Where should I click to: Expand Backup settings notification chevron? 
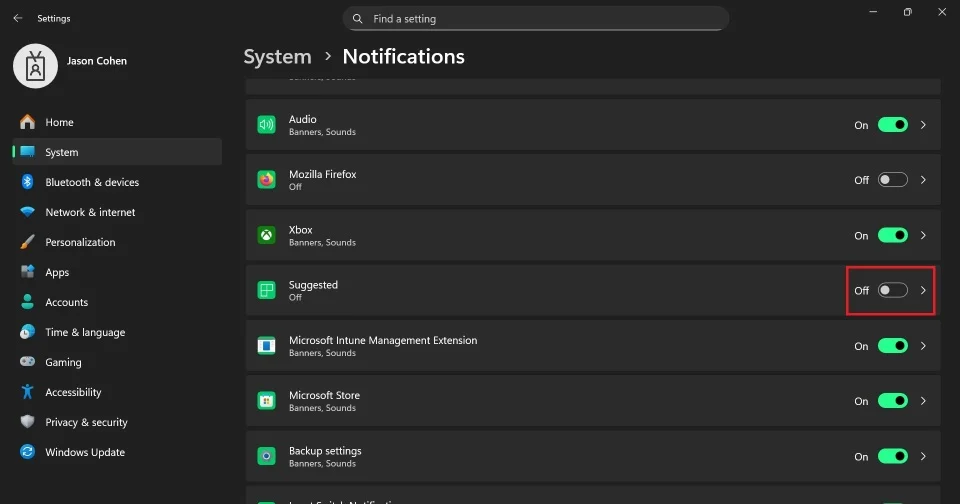(x=923, y=456)
